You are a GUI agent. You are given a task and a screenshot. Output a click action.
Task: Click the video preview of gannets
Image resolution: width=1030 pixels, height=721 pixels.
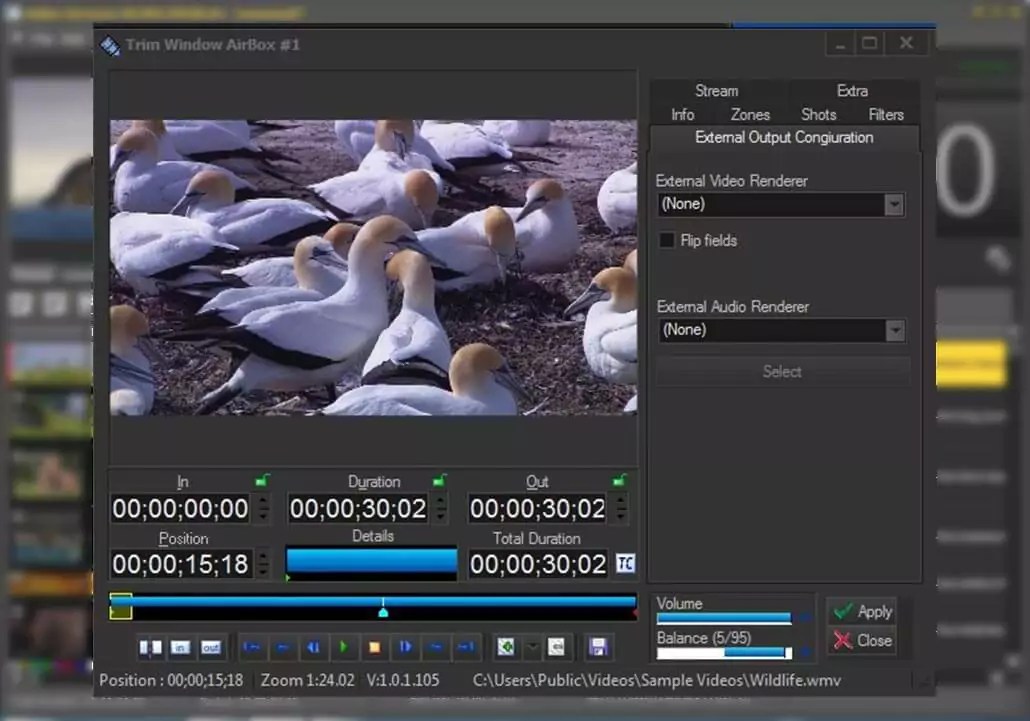point(373,267)
